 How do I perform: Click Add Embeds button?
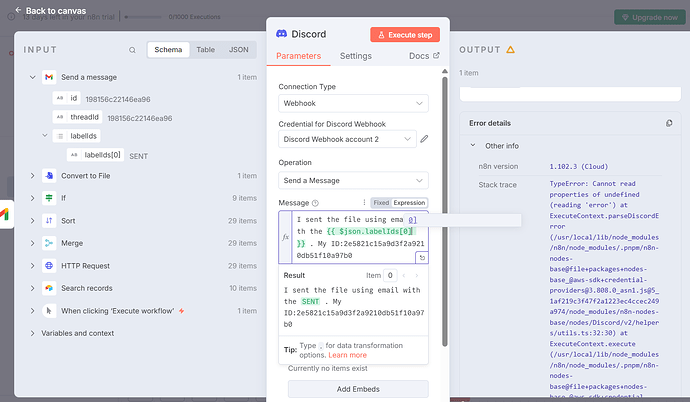click(x=358, y=389)
